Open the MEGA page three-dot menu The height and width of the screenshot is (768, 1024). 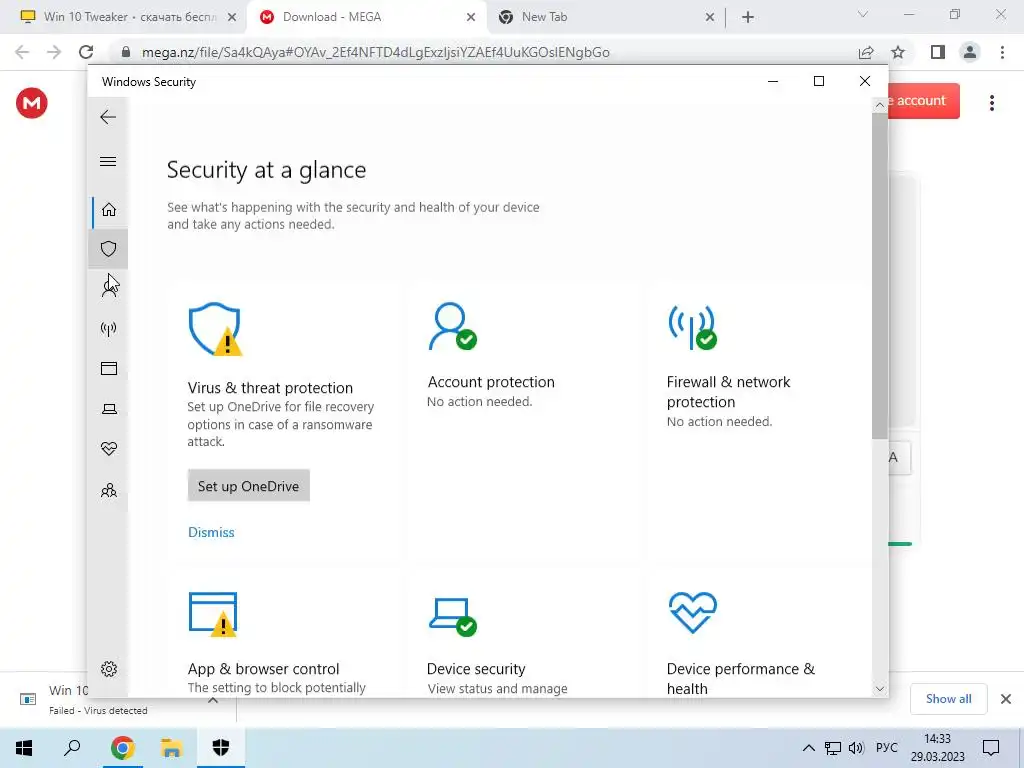(991, 103)
